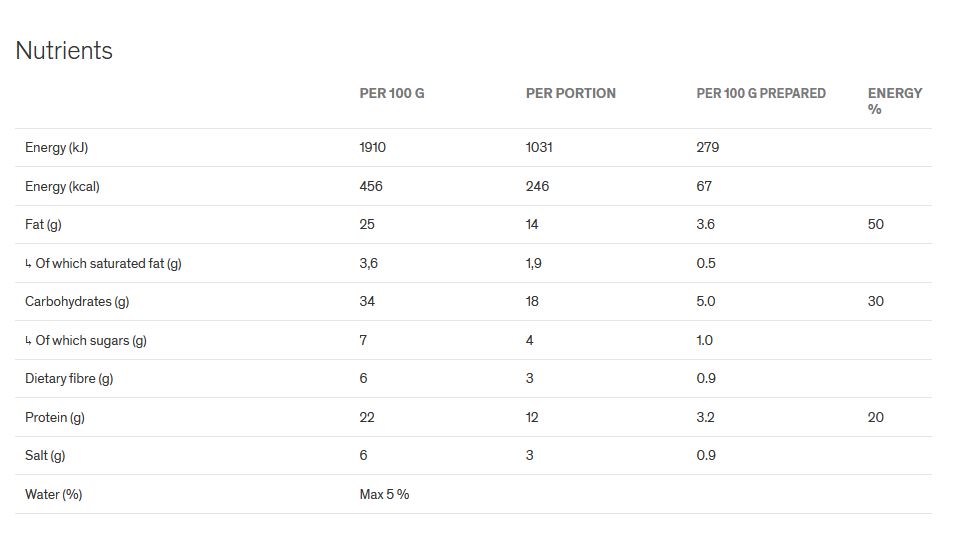Viewport: 954px width, 549px height.
Task: Click the 1910 kJ per 100 g value
Action: click(x=372, y=148)
